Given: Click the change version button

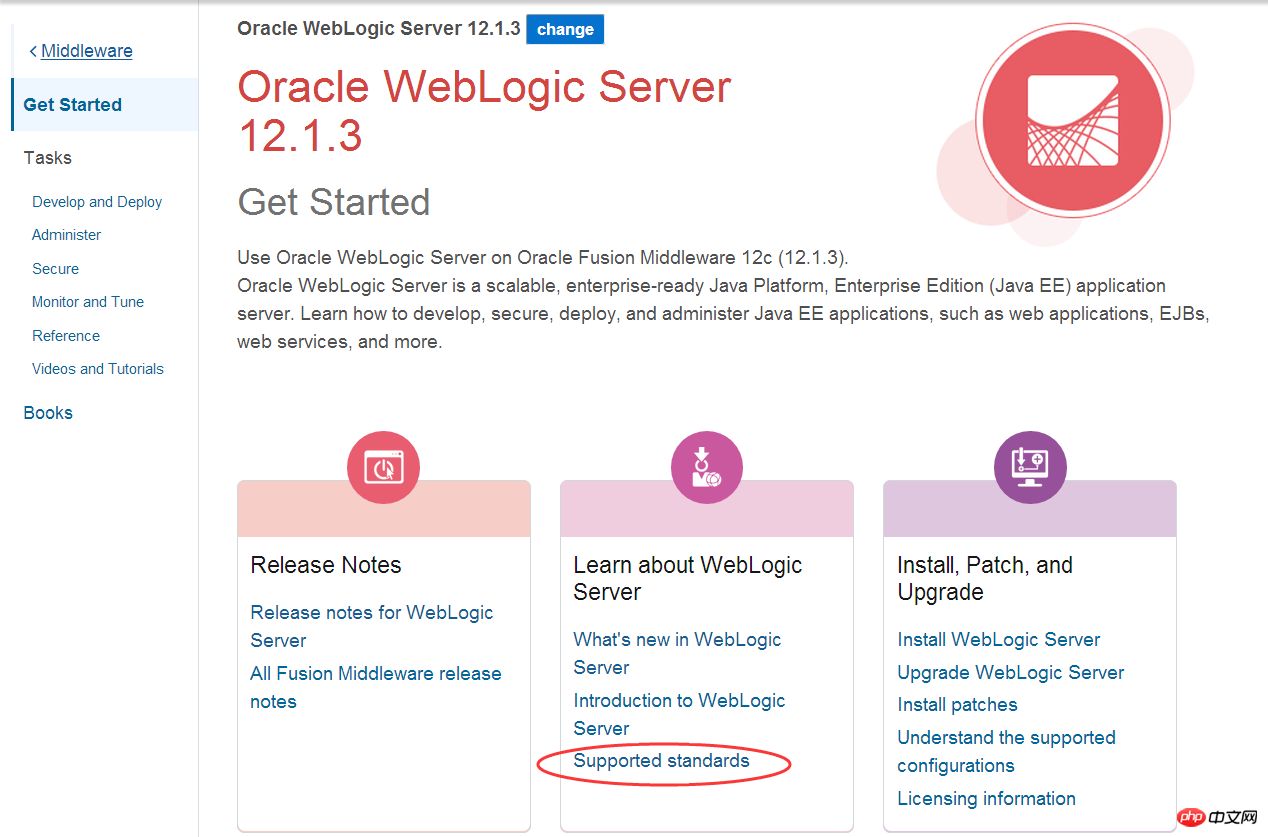Looking at the screenshot, I should (x=565, y=29).
